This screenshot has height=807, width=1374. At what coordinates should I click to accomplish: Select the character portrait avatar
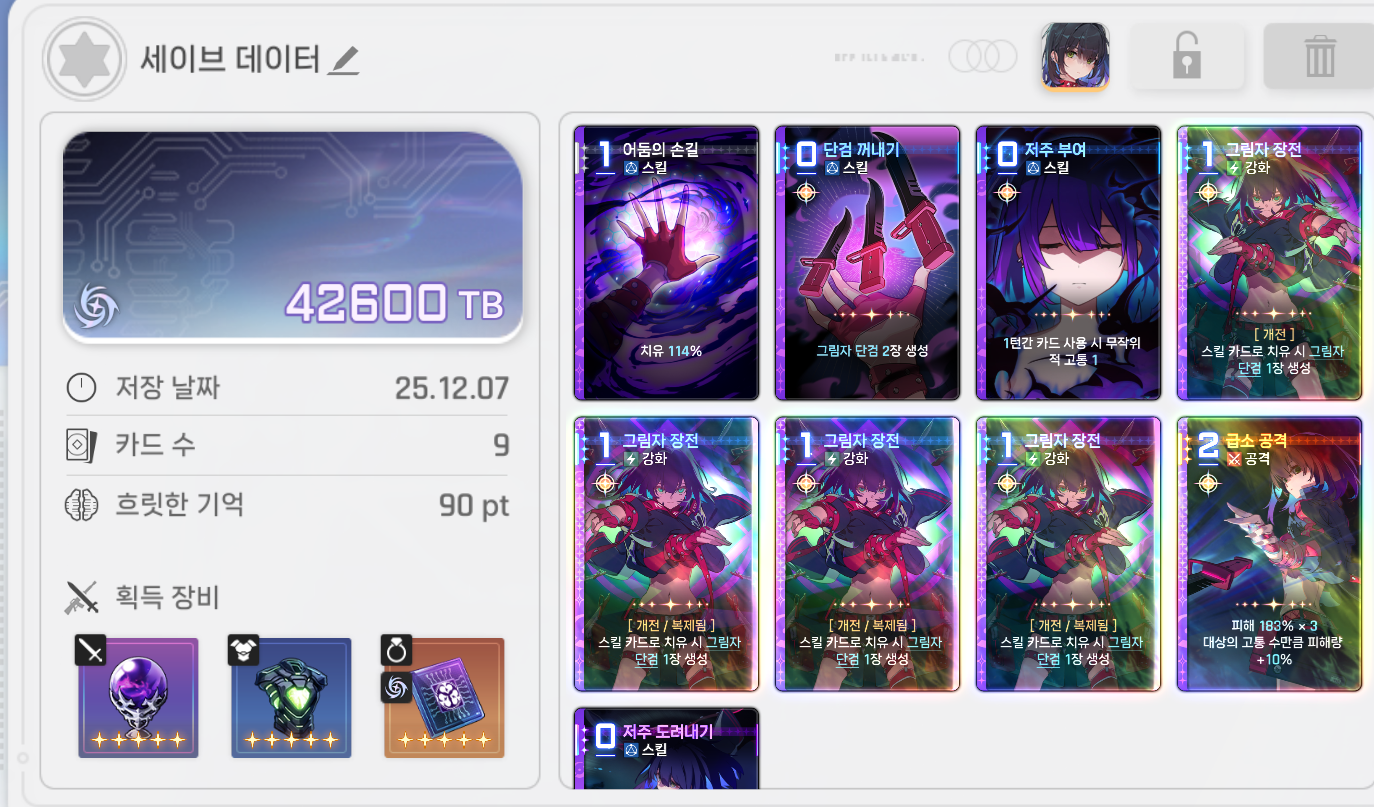pyautogui.click(x=1075, y=56)
